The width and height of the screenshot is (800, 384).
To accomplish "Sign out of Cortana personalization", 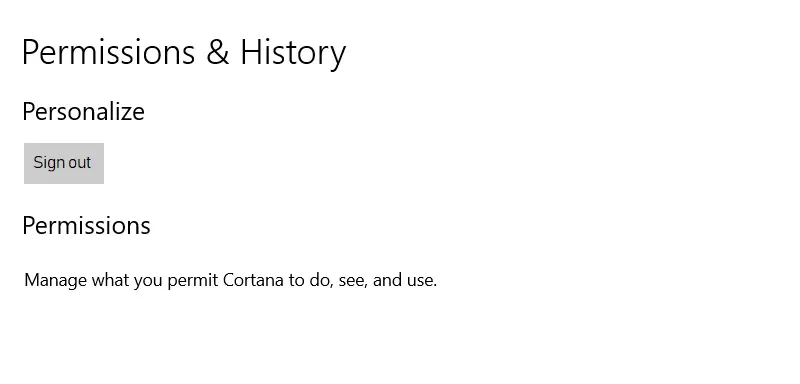I will point(64,163).
